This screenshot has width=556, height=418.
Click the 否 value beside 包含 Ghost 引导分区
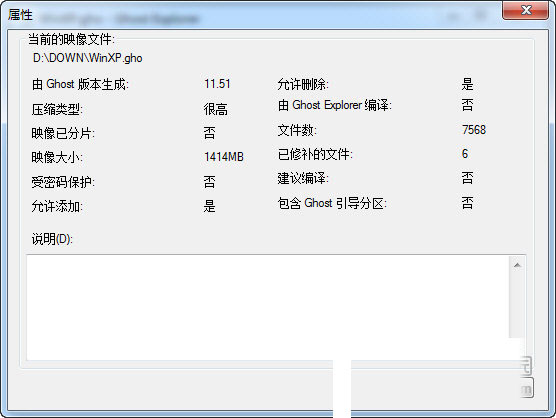point(467,203)
